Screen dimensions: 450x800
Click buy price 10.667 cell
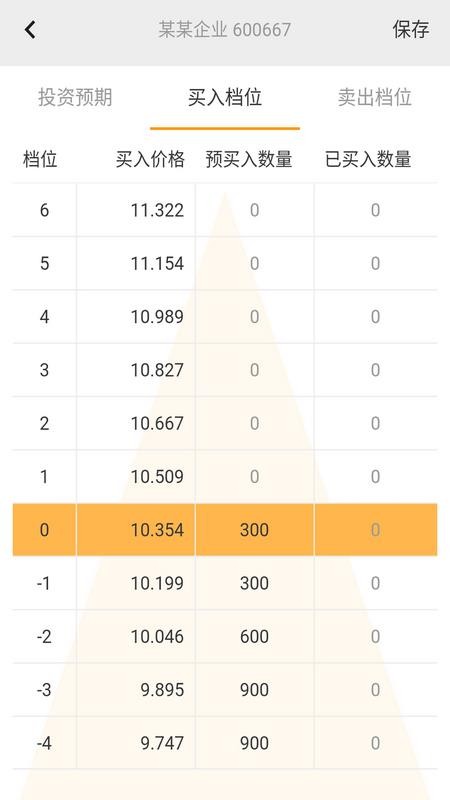point(136,423)
